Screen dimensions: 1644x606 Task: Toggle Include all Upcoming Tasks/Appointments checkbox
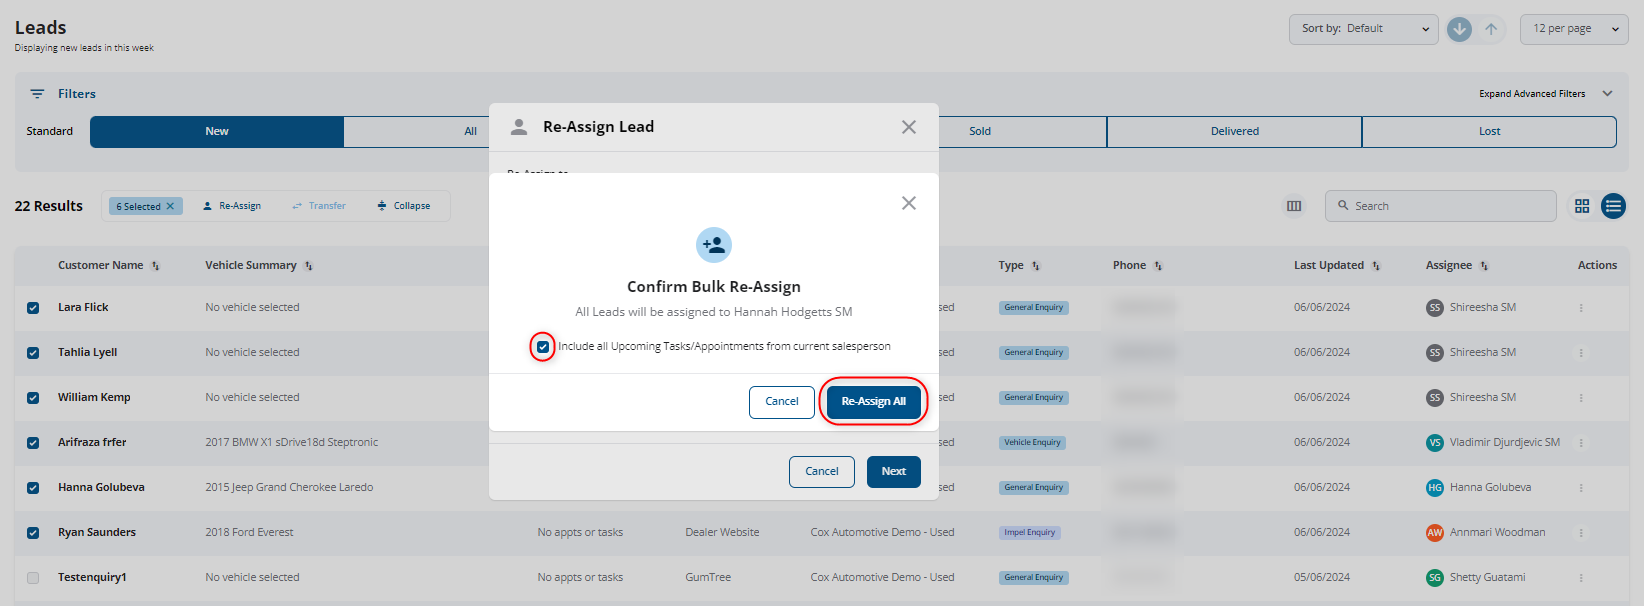[x=543, y=347]
